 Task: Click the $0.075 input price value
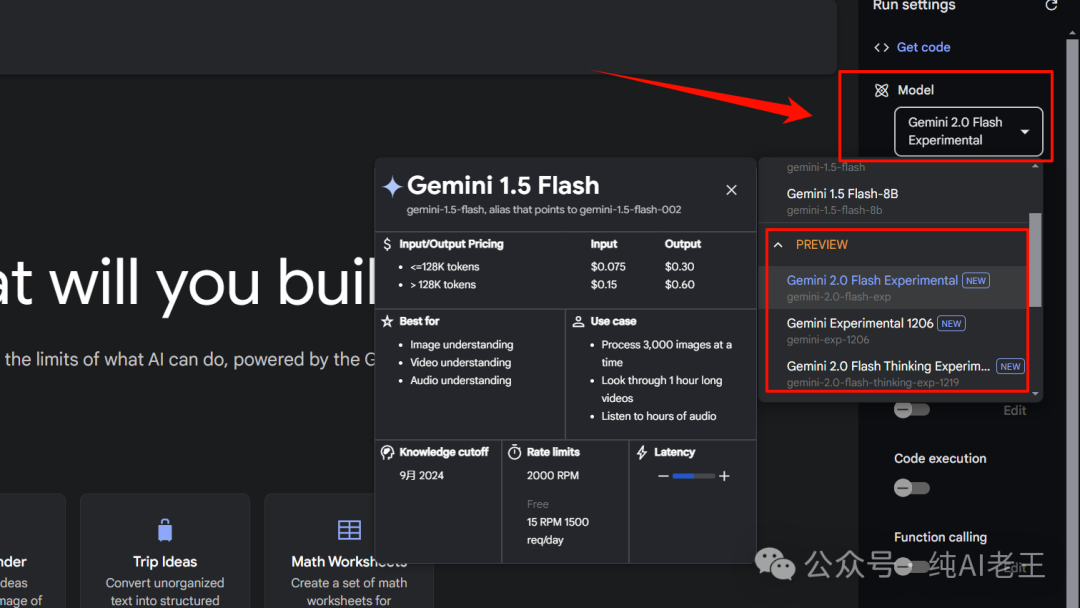coord(608,266)
